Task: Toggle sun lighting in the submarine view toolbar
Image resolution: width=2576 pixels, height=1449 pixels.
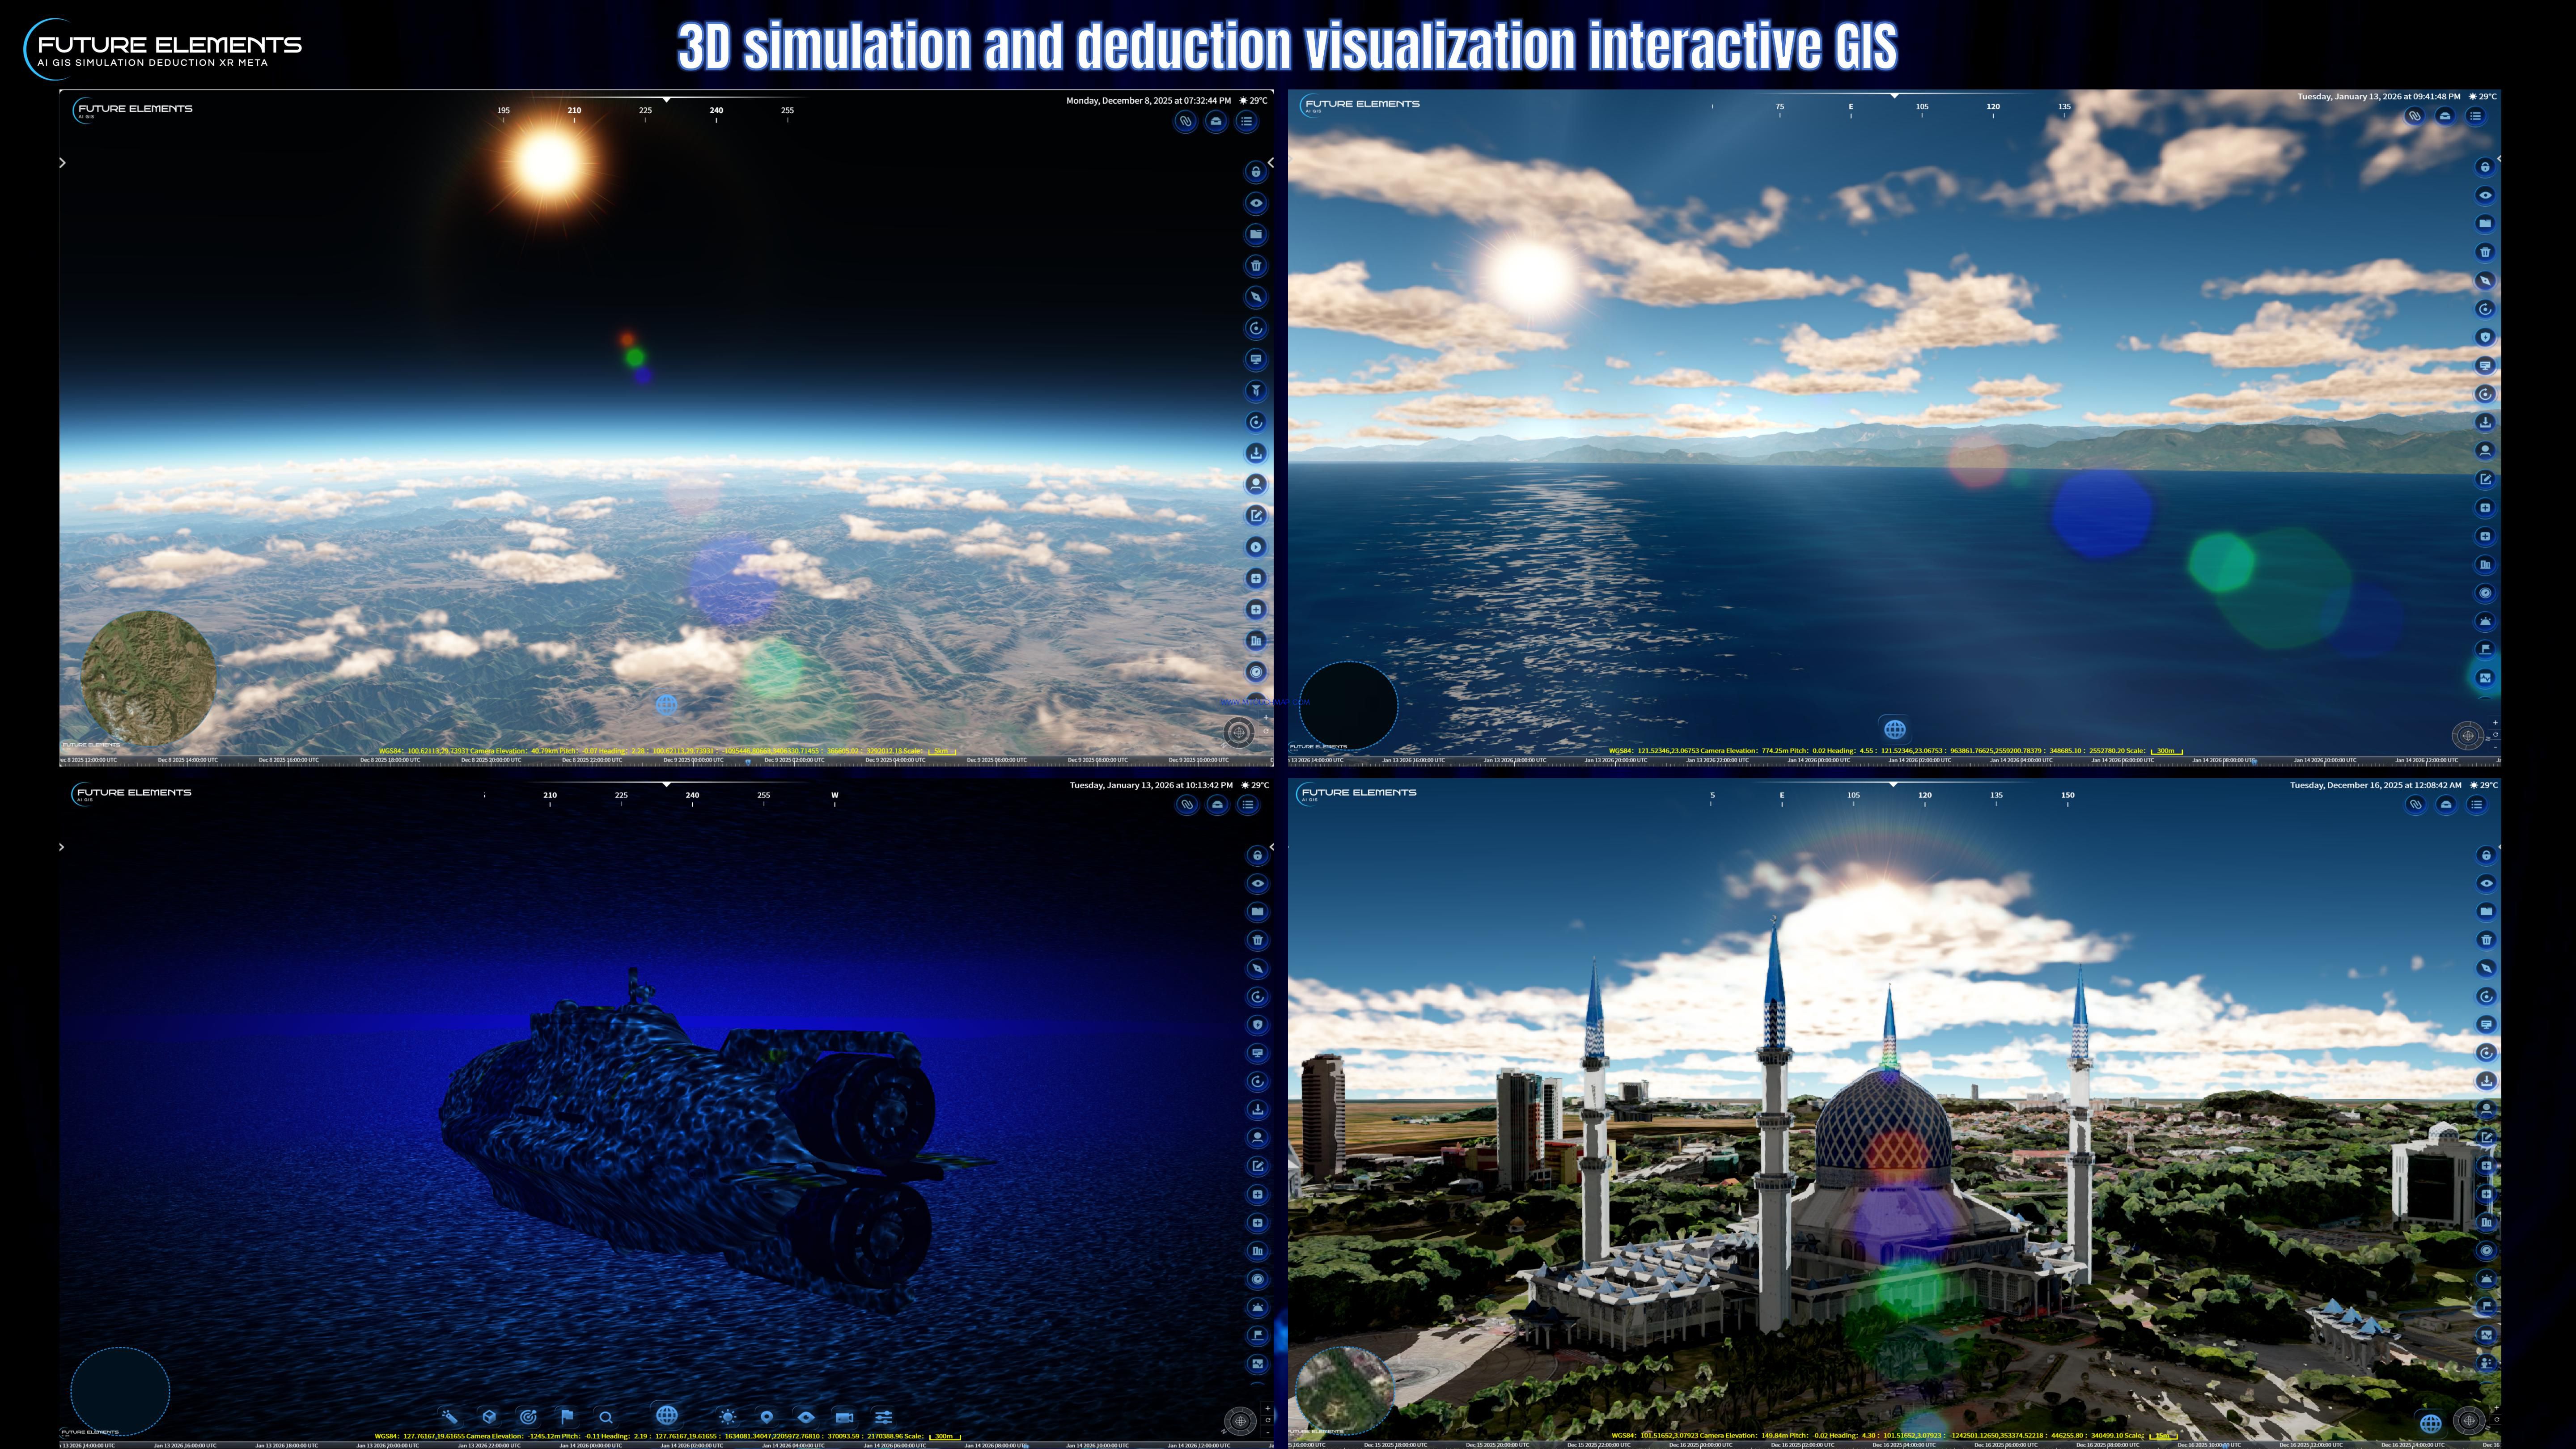Action: pyautogui.click(x=728, y=1417)
